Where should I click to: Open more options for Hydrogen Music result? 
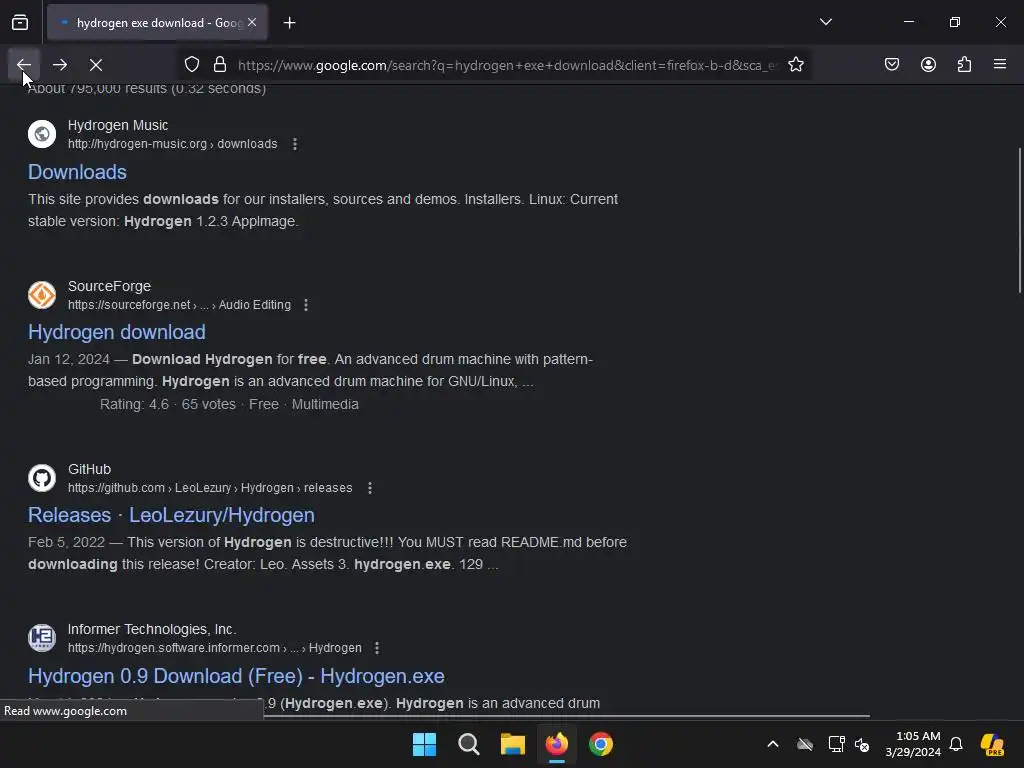[295, 144]
